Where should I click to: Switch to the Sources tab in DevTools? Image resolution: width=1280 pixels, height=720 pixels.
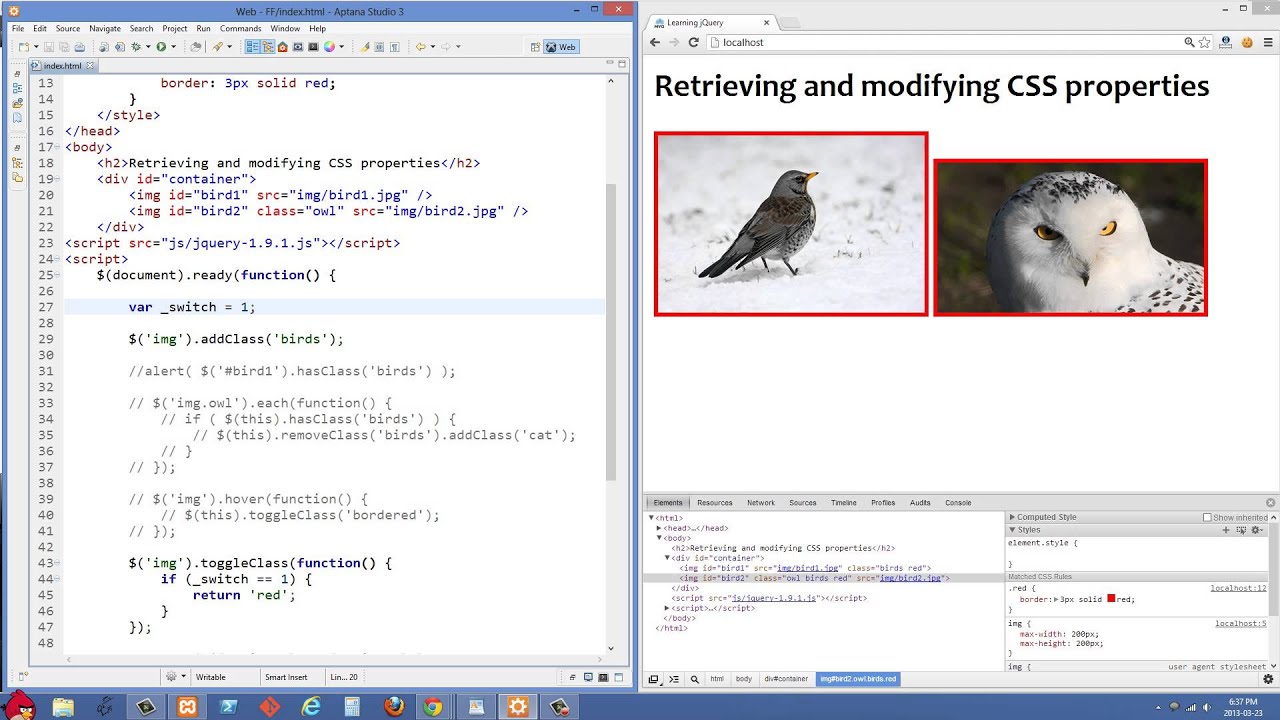(803, 503)
